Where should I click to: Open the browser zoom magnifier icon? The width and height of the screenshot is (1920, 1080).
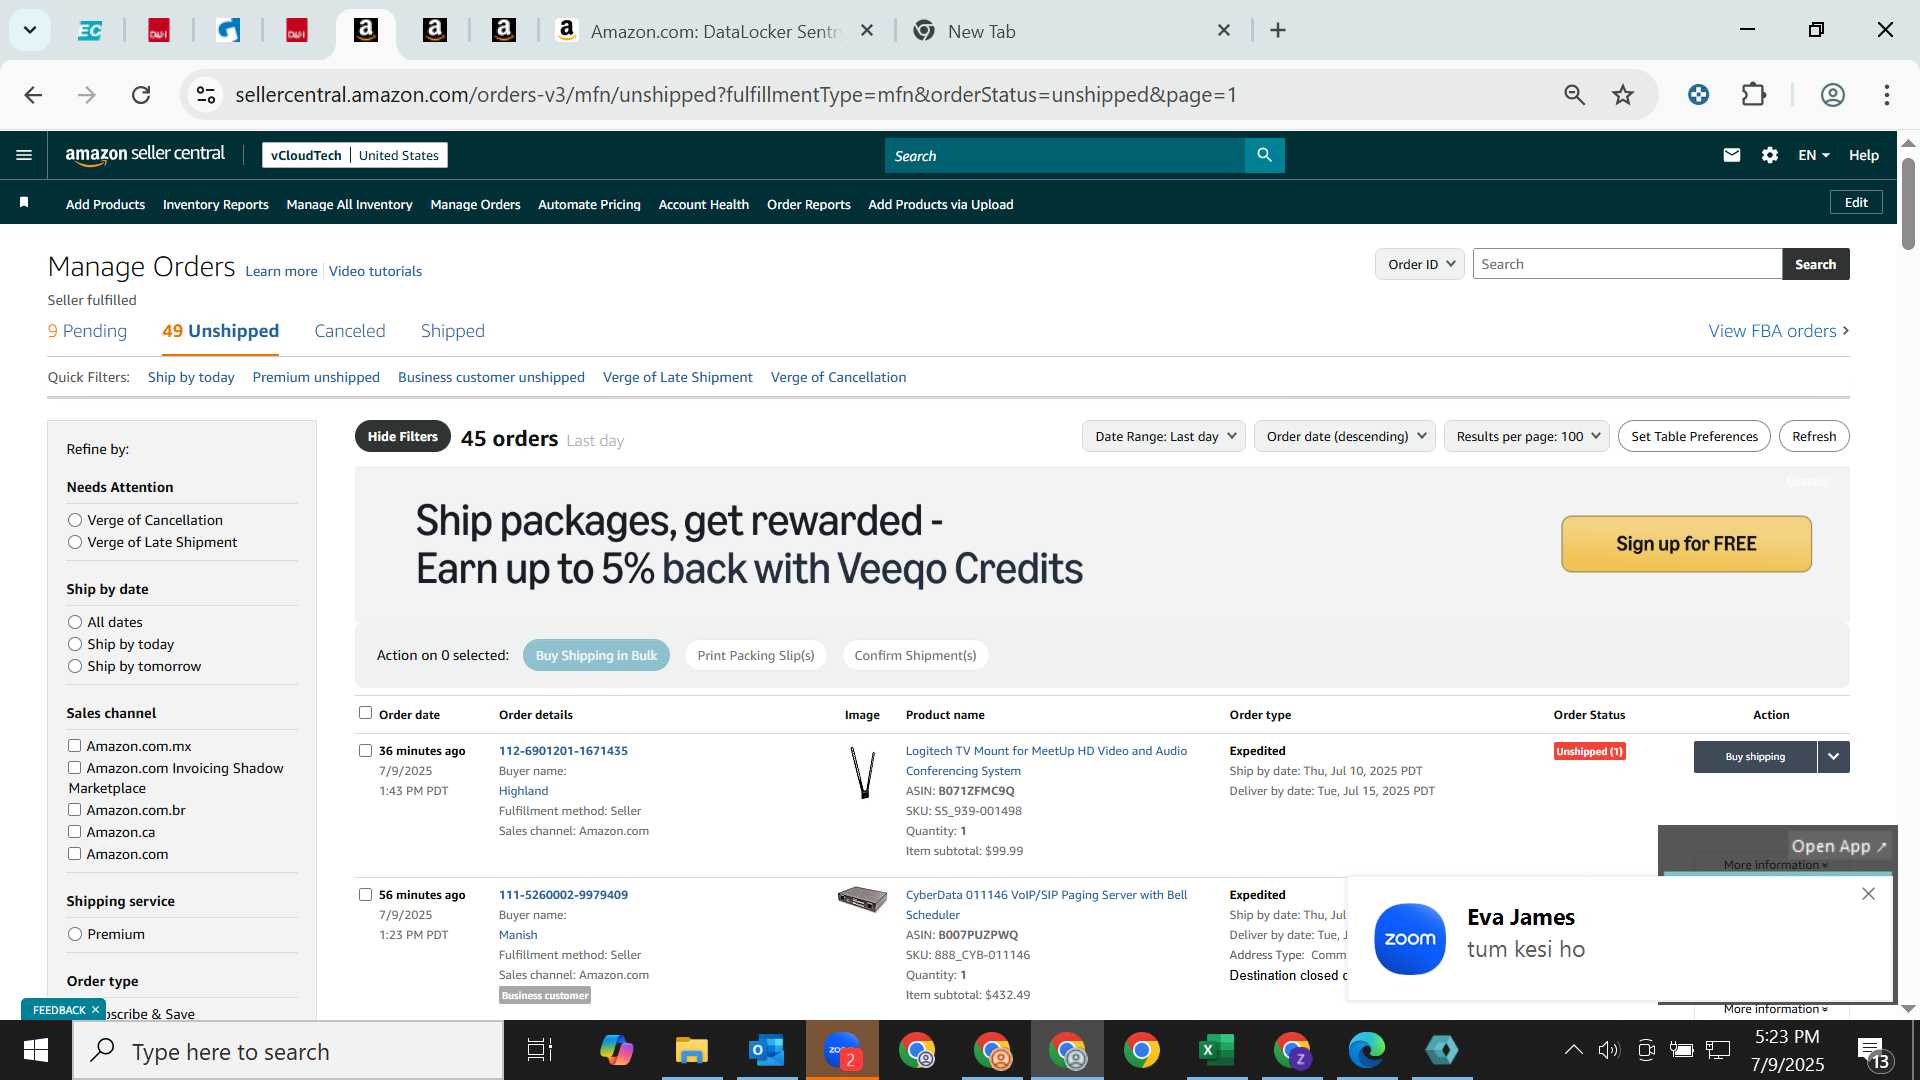coord(1575,95)
